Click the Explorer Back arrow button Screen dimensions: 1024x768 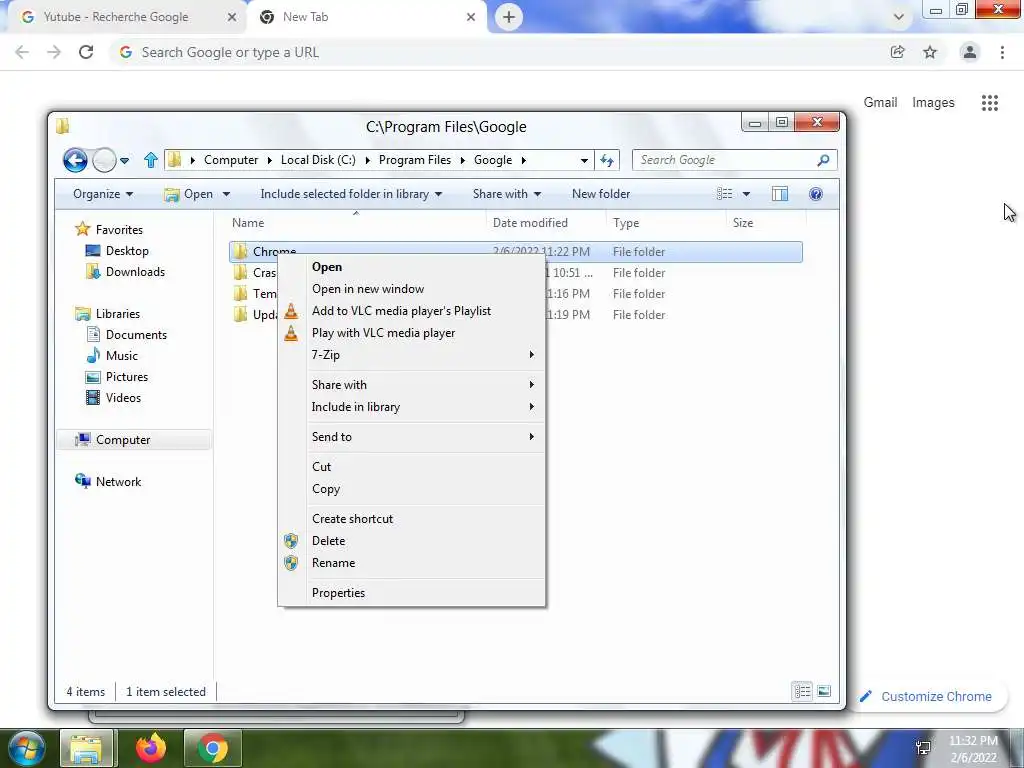75,160
